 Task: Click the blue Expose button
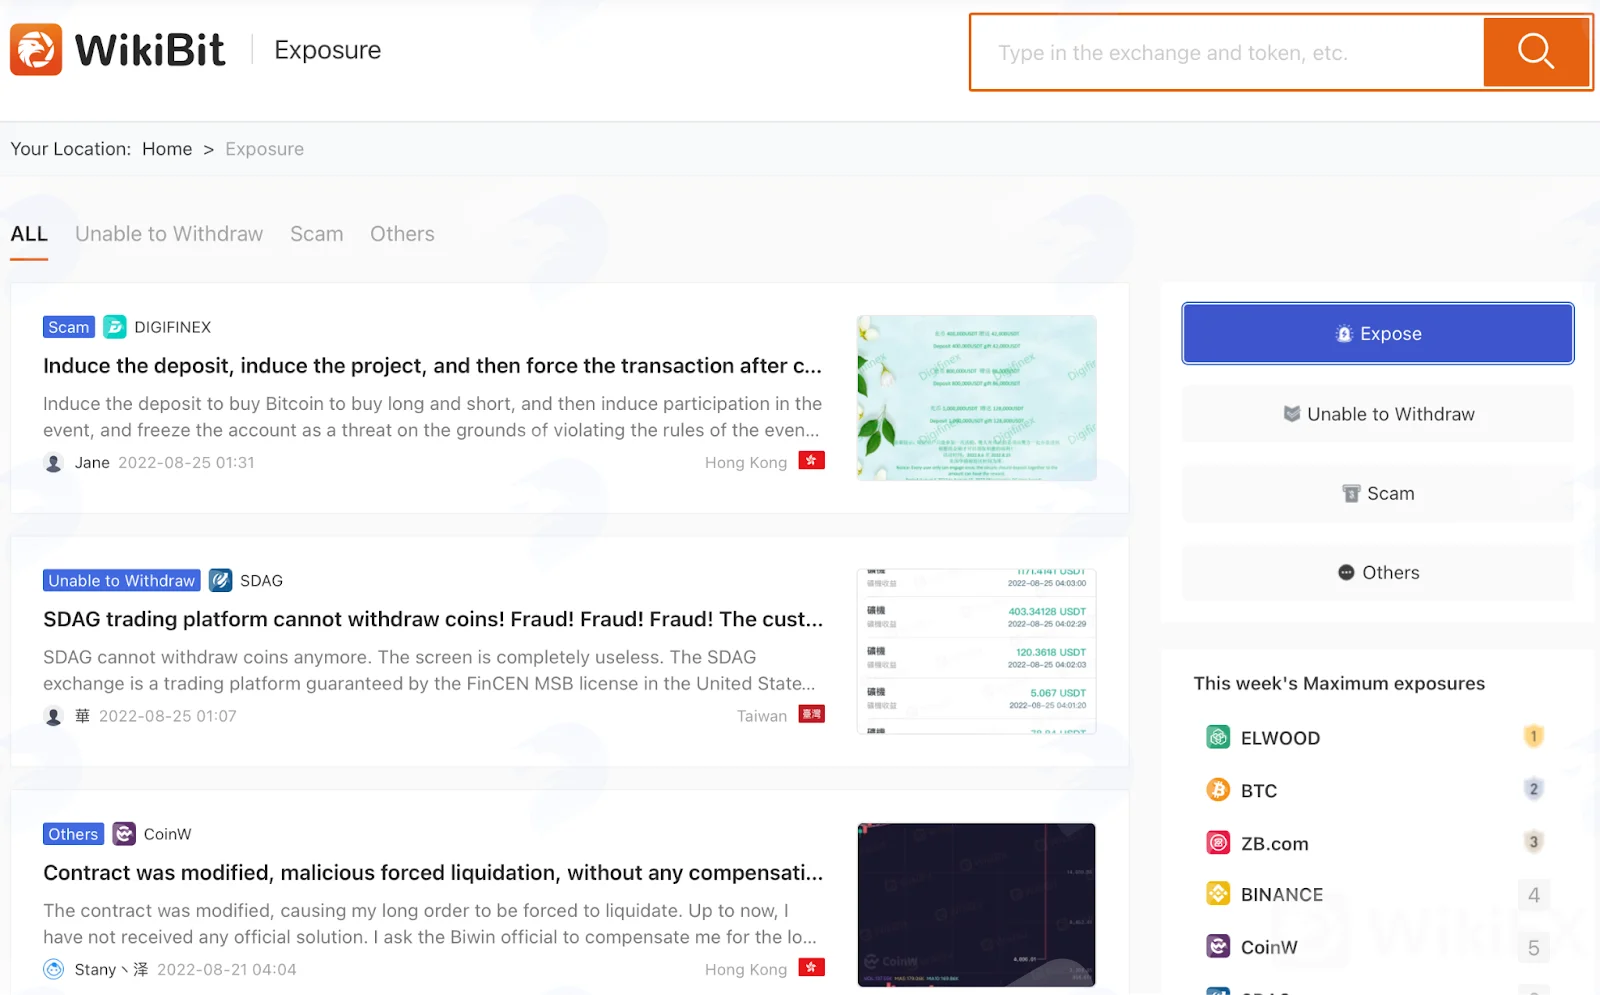[x=1378, y=333]
